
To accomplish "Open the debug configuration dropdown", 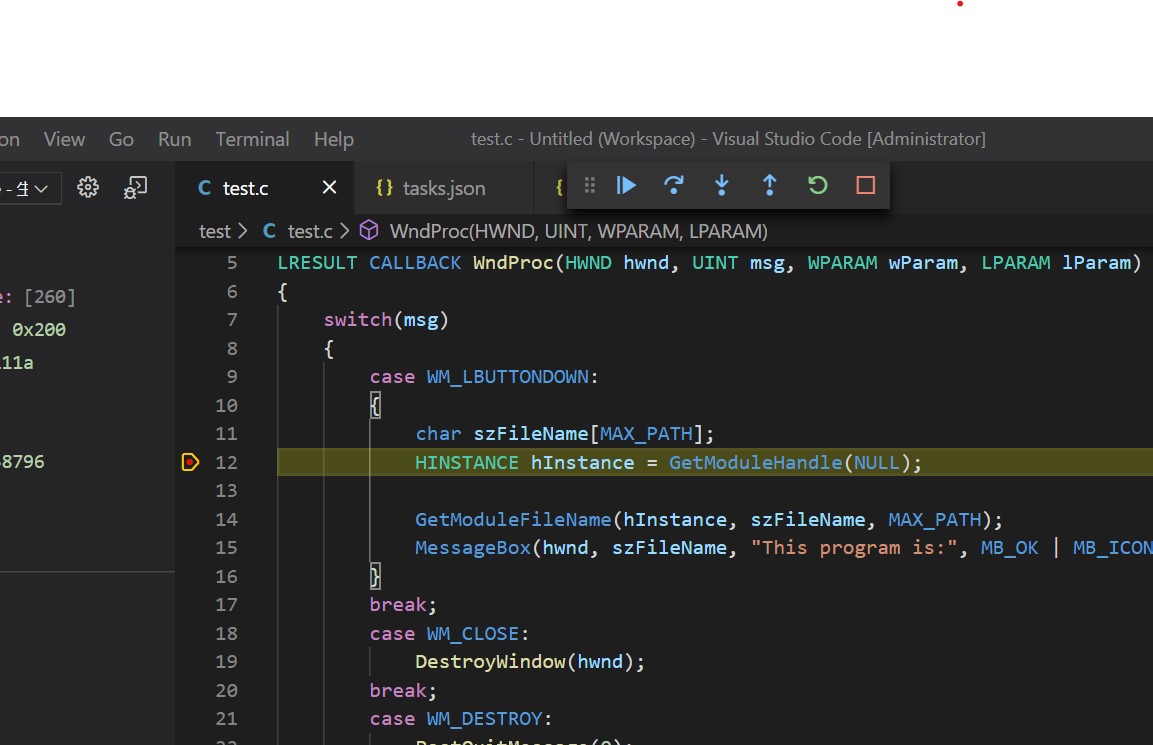I will pos(29,189).
